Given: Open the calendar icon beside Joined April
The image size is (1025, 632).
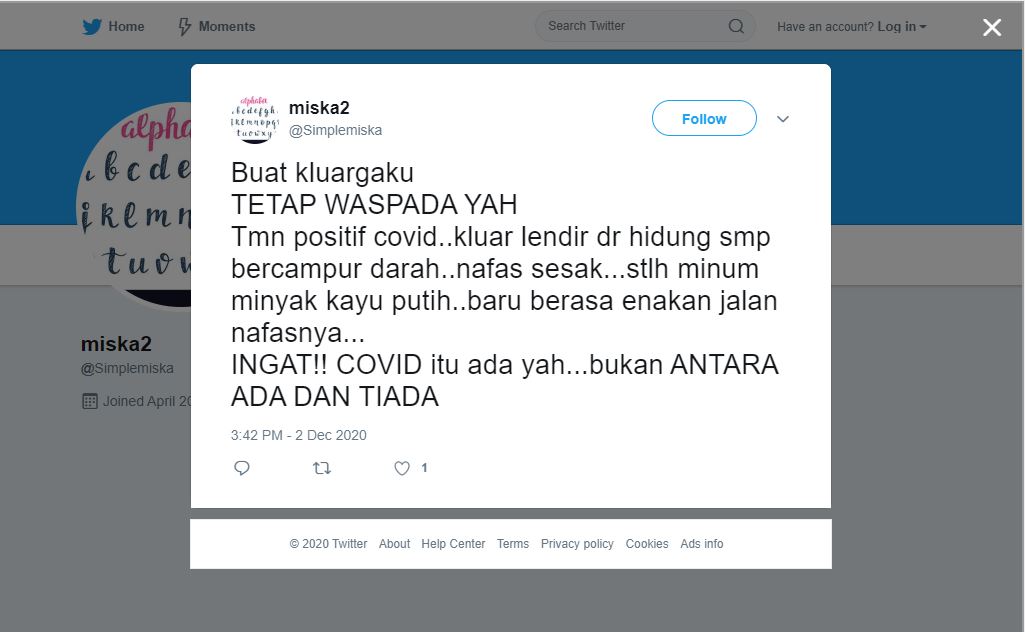Looking at the screenshot, I should 90,401.
